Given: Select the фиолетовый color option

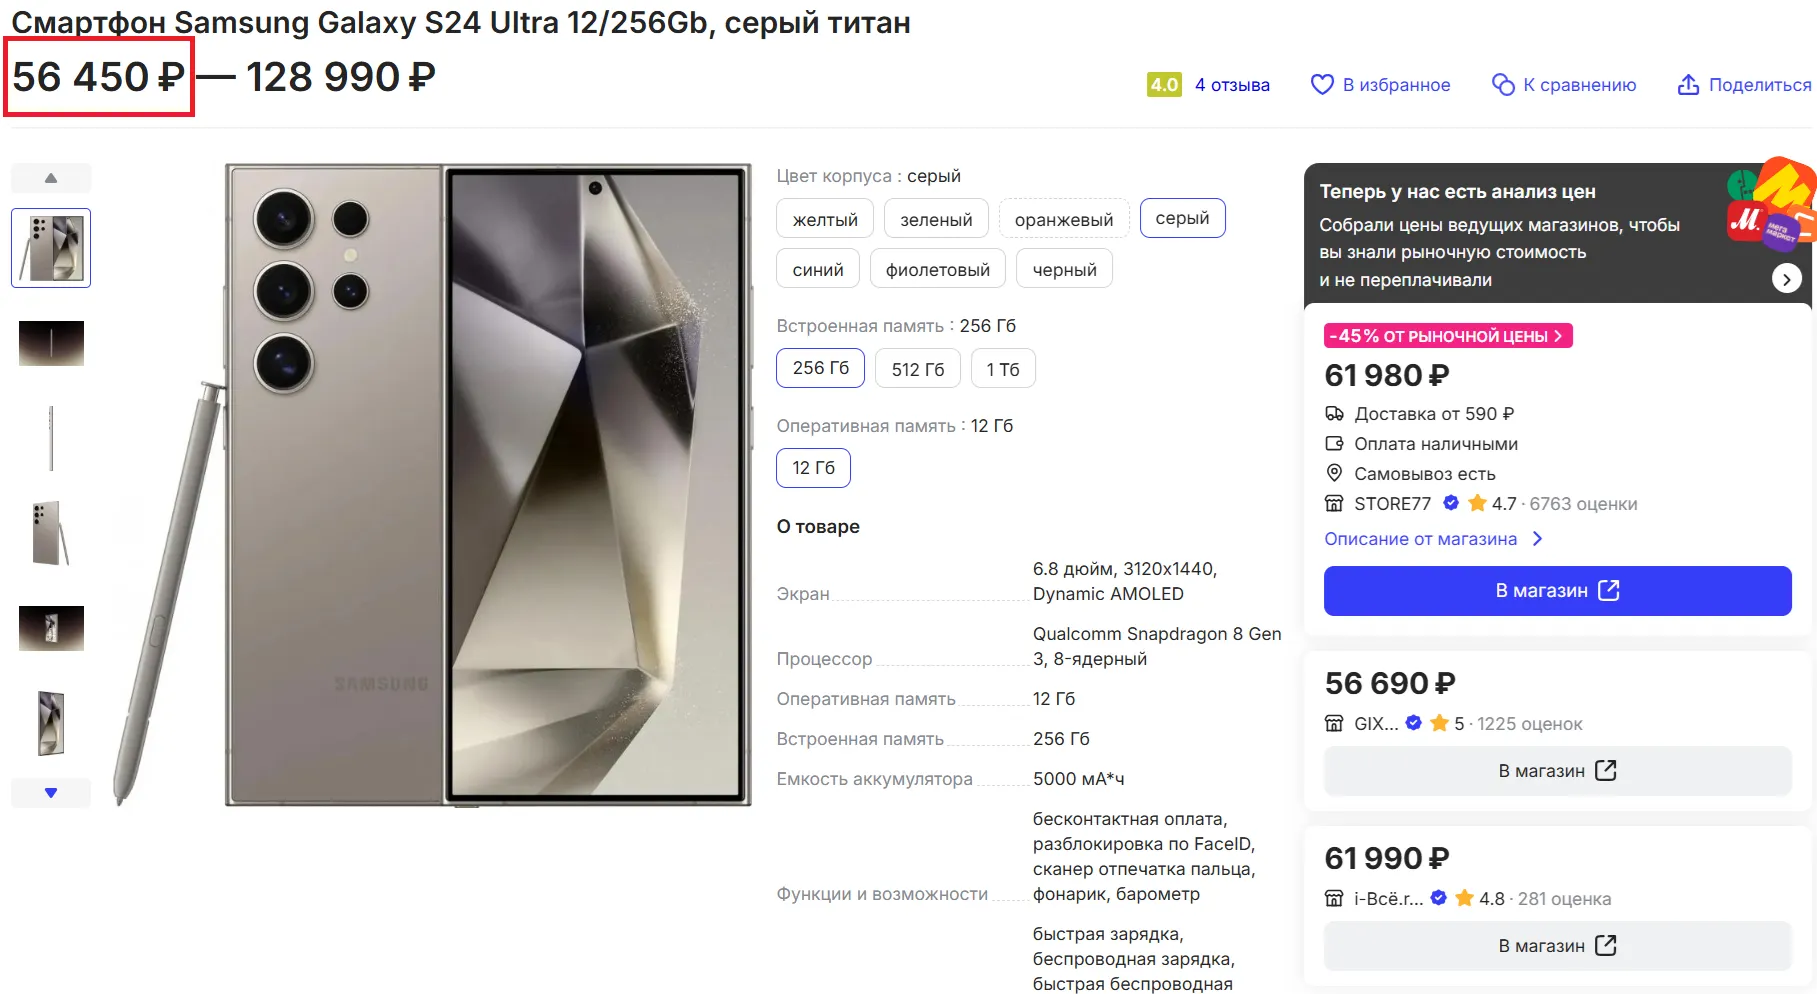Looking at the screenshot, I should (x=937, y=269).
